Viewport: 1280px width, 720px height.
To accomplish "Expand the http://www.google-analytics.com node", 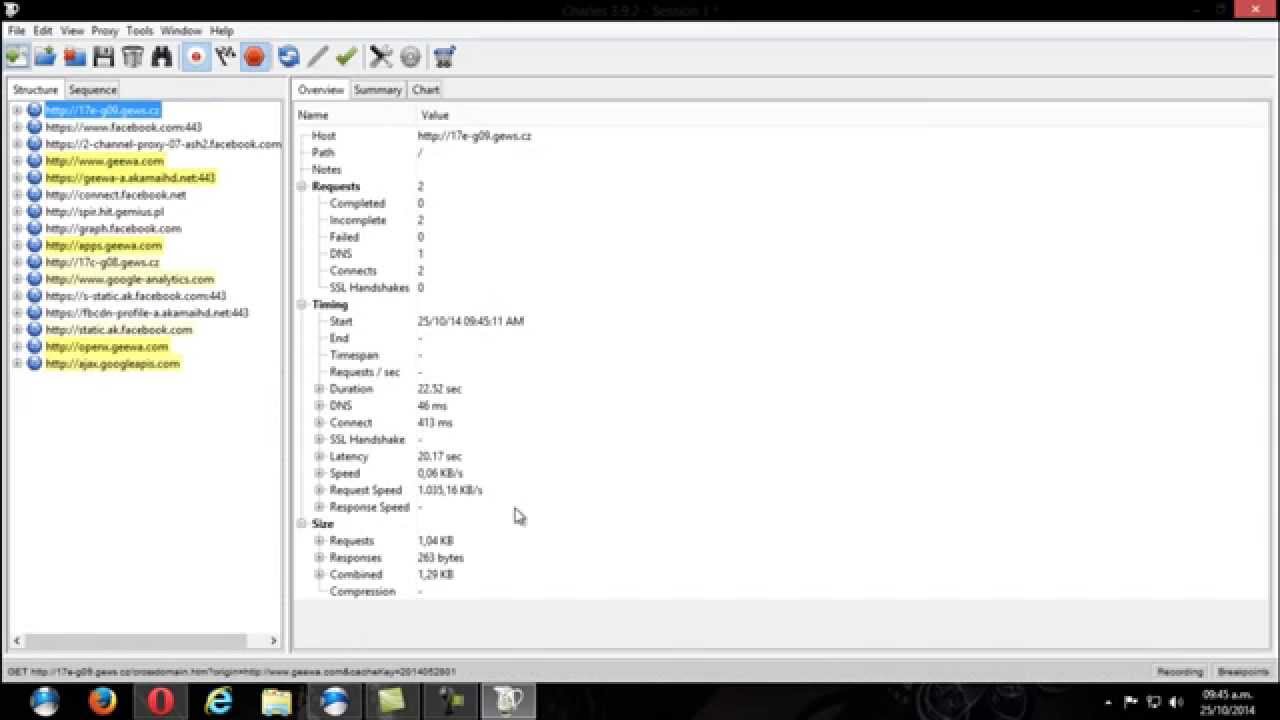I will 17,279.
